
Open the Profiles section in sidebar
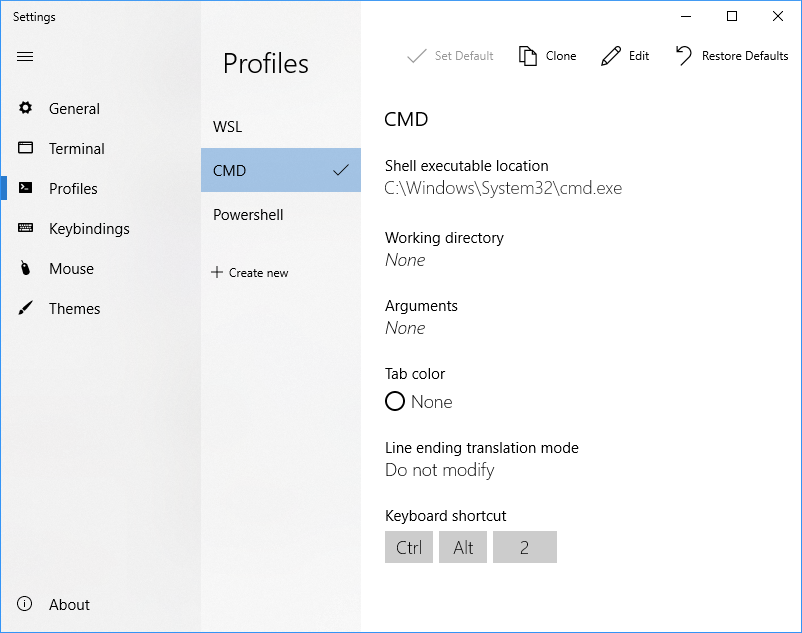coord(73,188)
